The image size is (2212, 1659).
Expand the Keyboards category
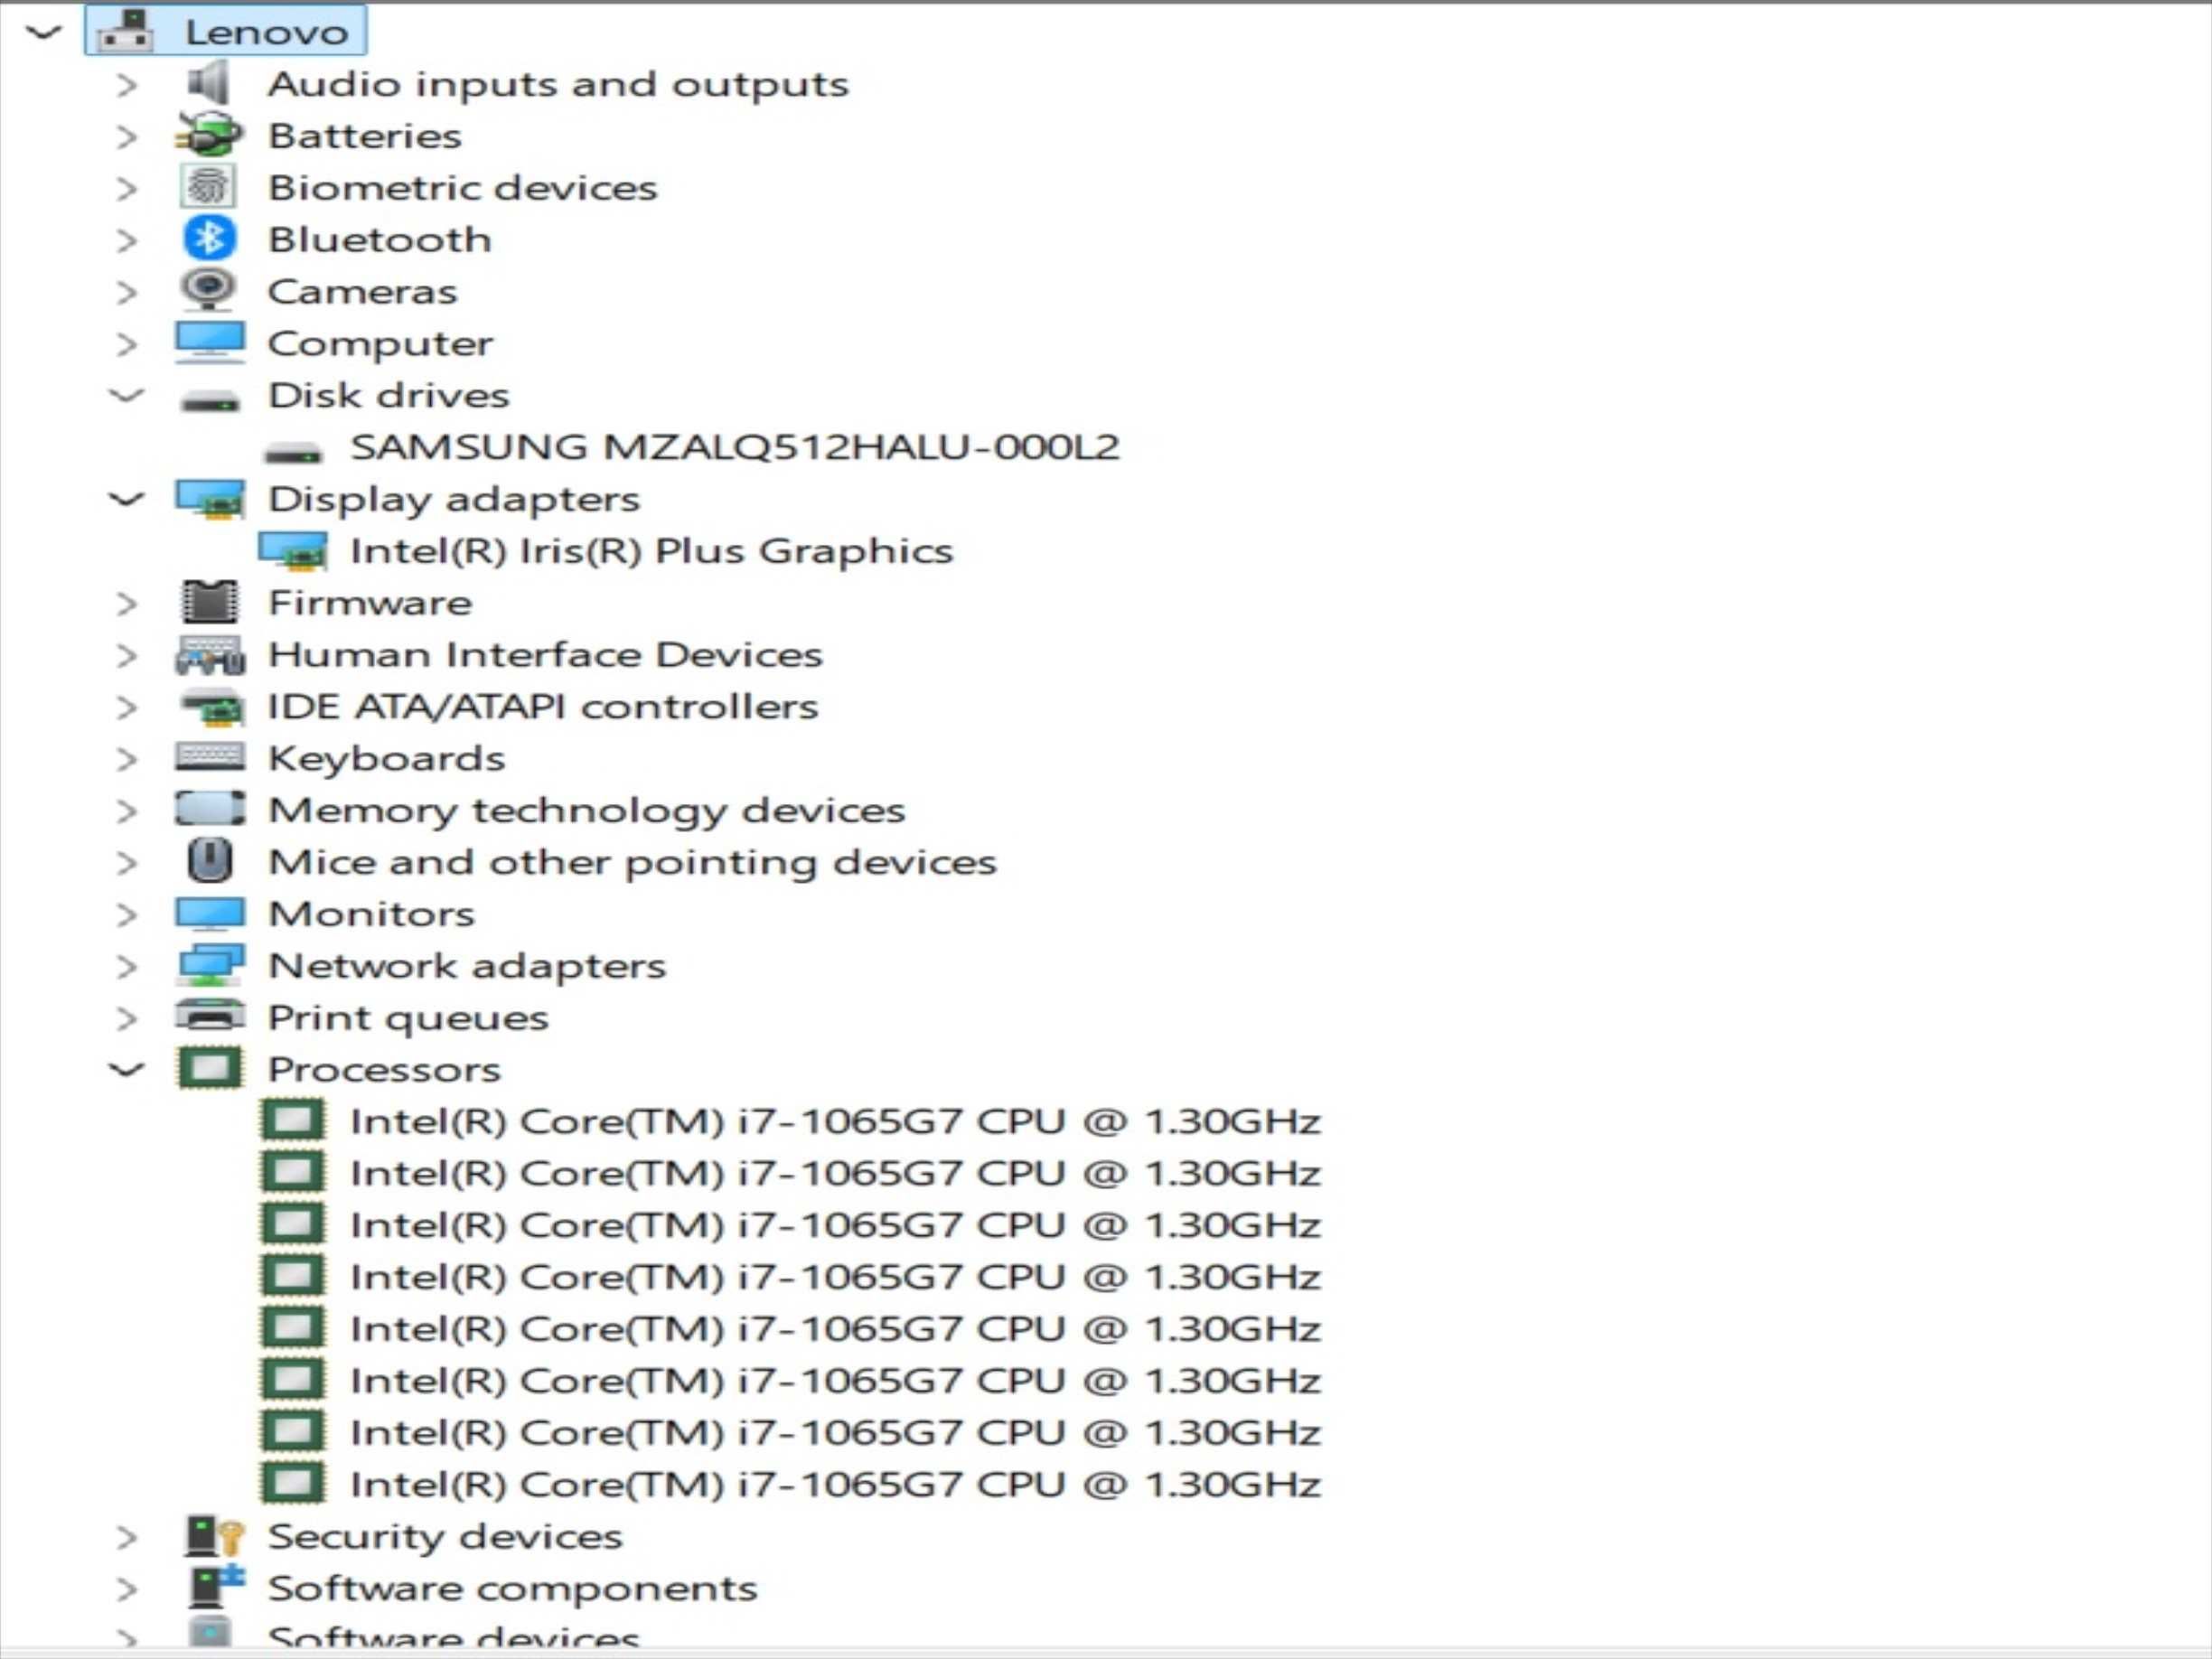pyautogui.click(x=126, y=759)
